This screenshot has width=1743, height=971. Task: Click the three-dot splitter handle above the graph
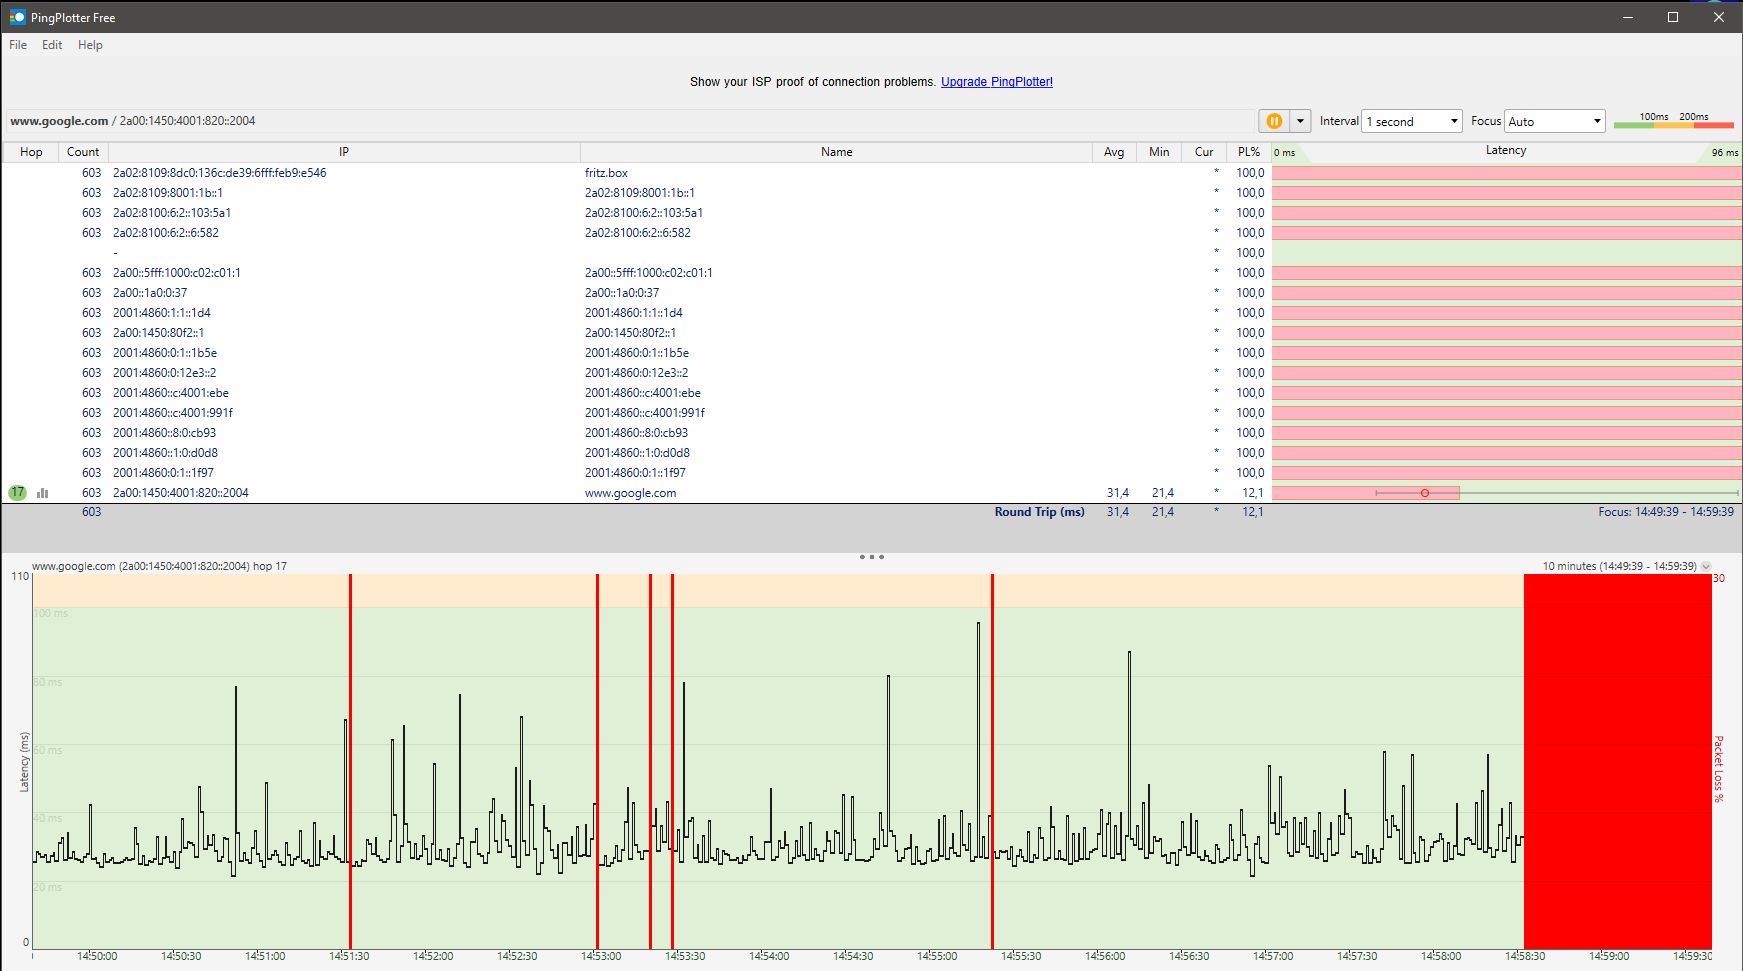tap(871, 557)
